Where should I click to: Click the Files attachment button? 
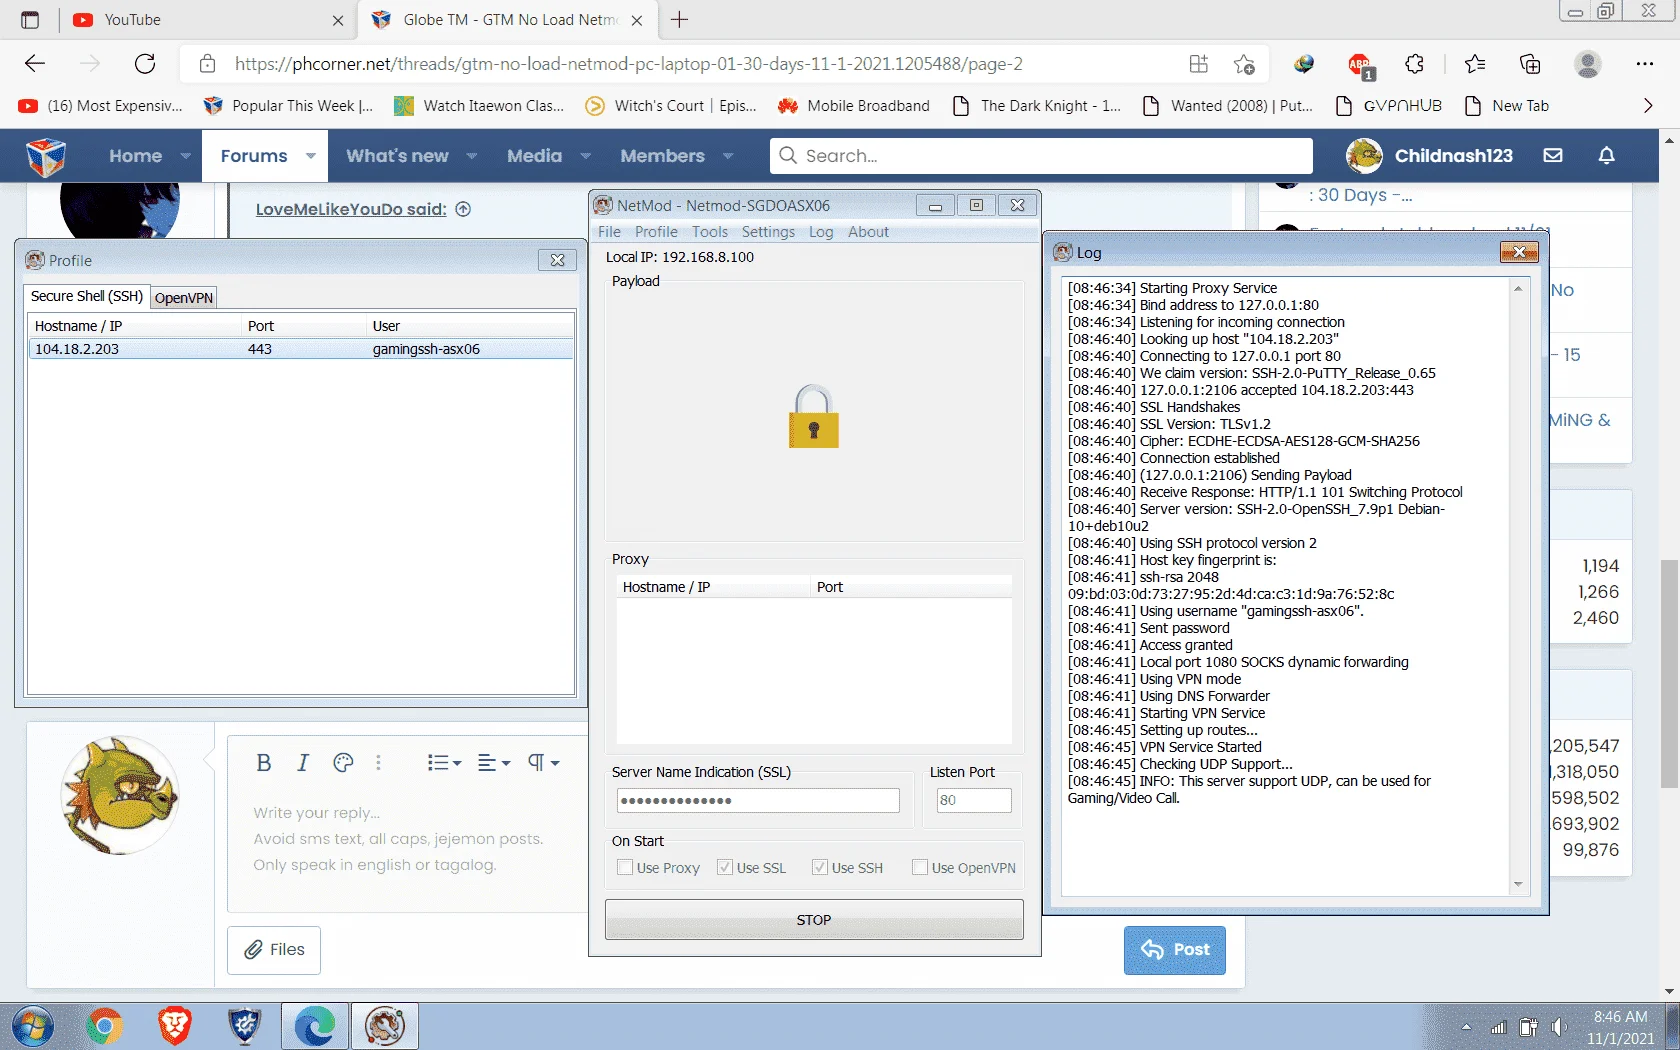pos(274,950)
